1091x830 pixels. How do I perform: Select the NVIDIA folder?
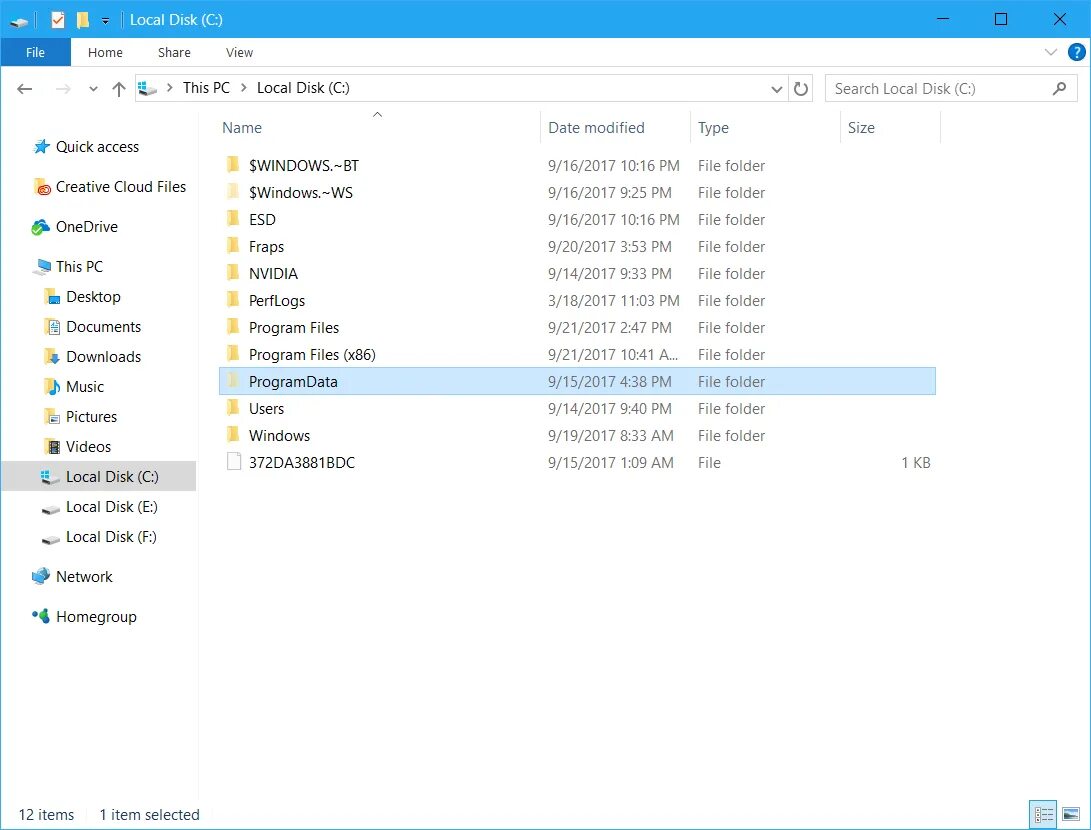click(x=578, y=274)
